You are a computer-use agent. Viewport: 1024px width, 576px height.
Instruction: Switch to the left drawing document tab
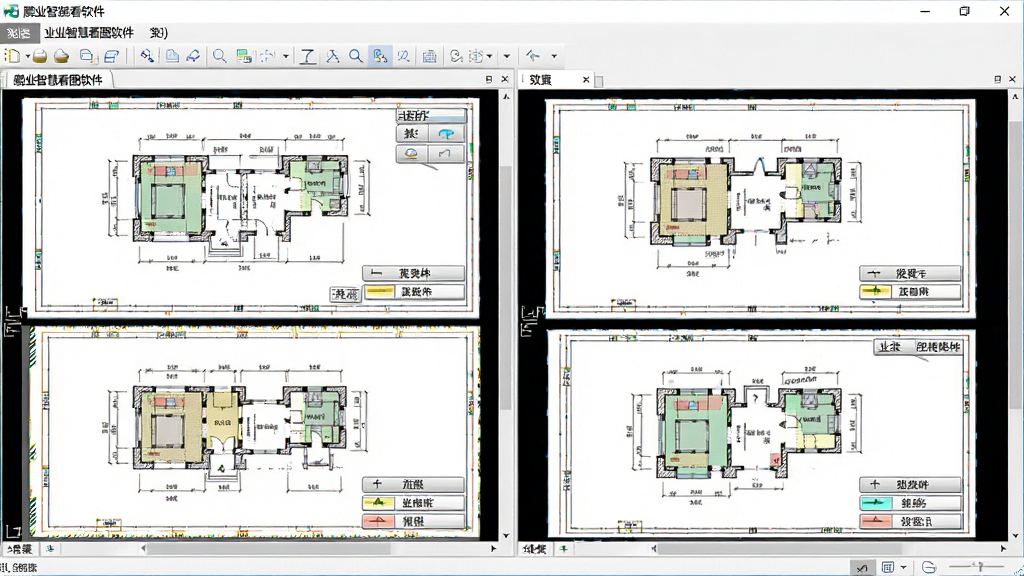[57, 80]
